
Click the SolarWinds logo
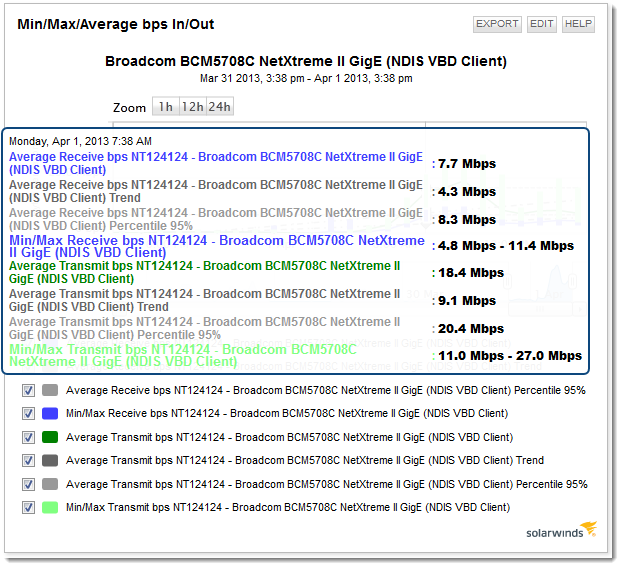click(x=561, y=531)
